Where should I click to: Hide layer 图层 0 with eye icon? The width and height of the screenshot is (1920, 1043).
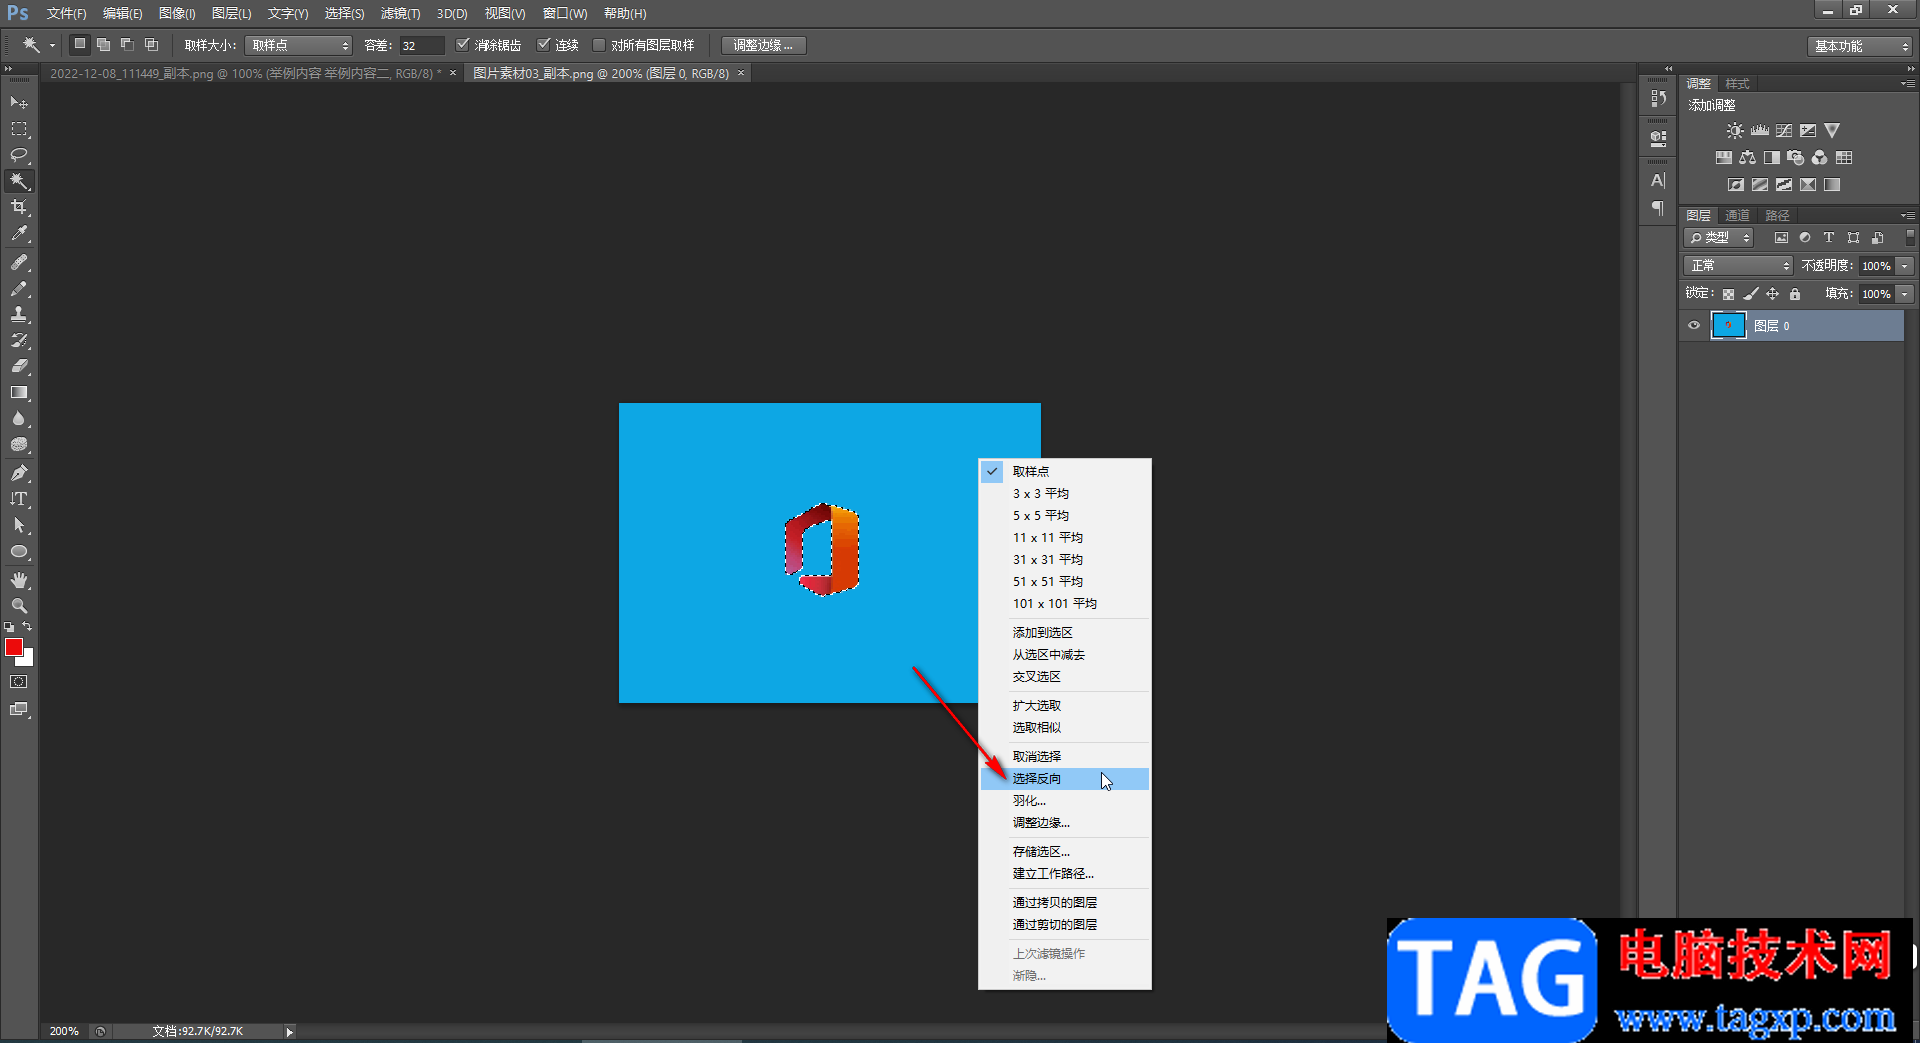[x=1694, y=325]
